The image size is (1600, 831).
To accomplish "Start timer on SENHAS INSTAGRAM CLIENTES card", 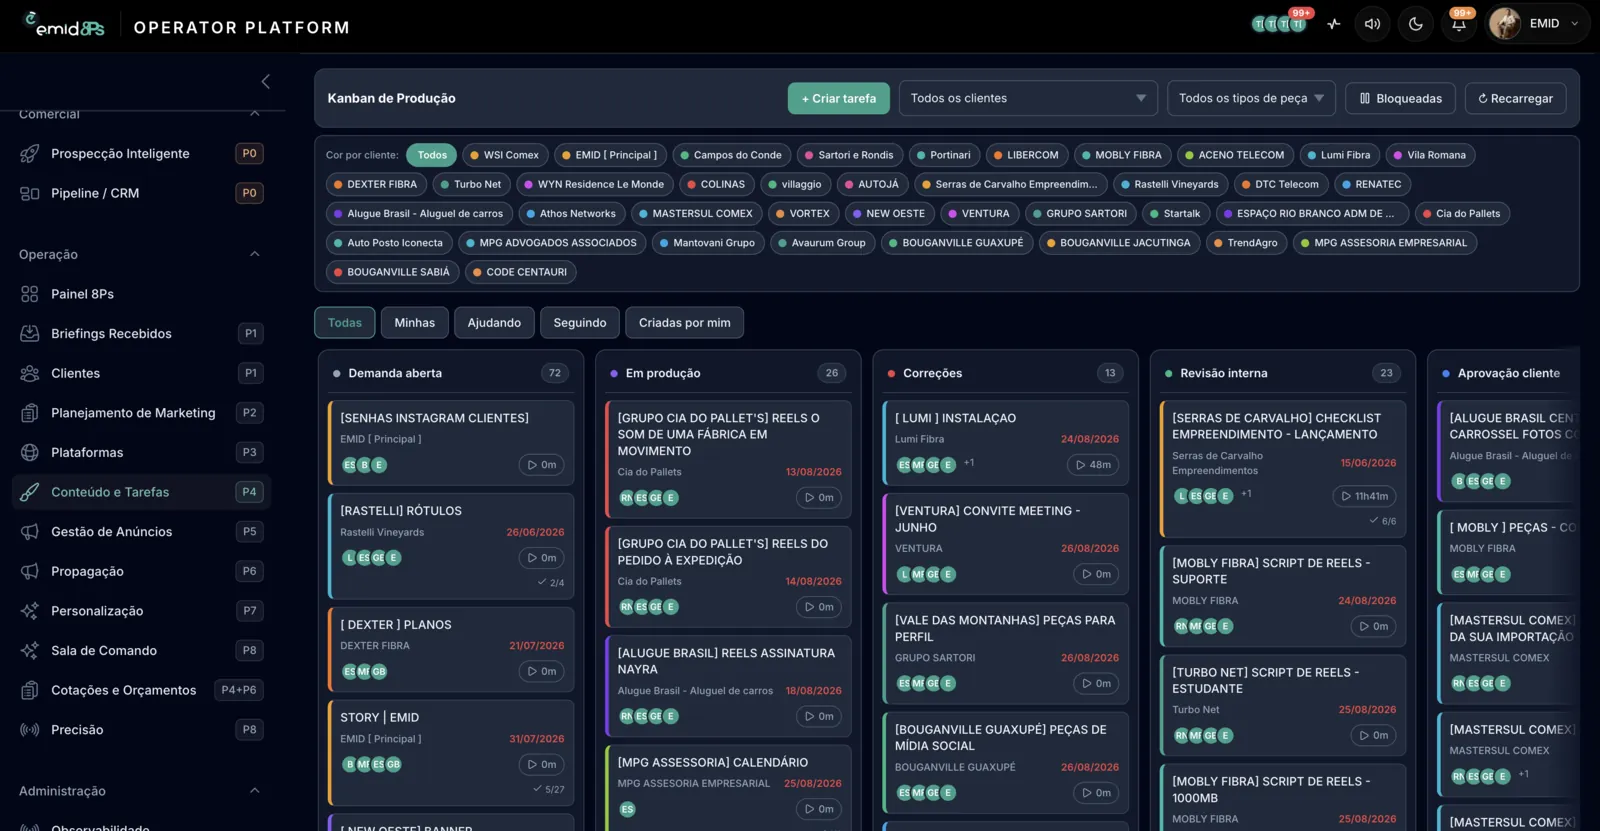I will tap(542, 465).
